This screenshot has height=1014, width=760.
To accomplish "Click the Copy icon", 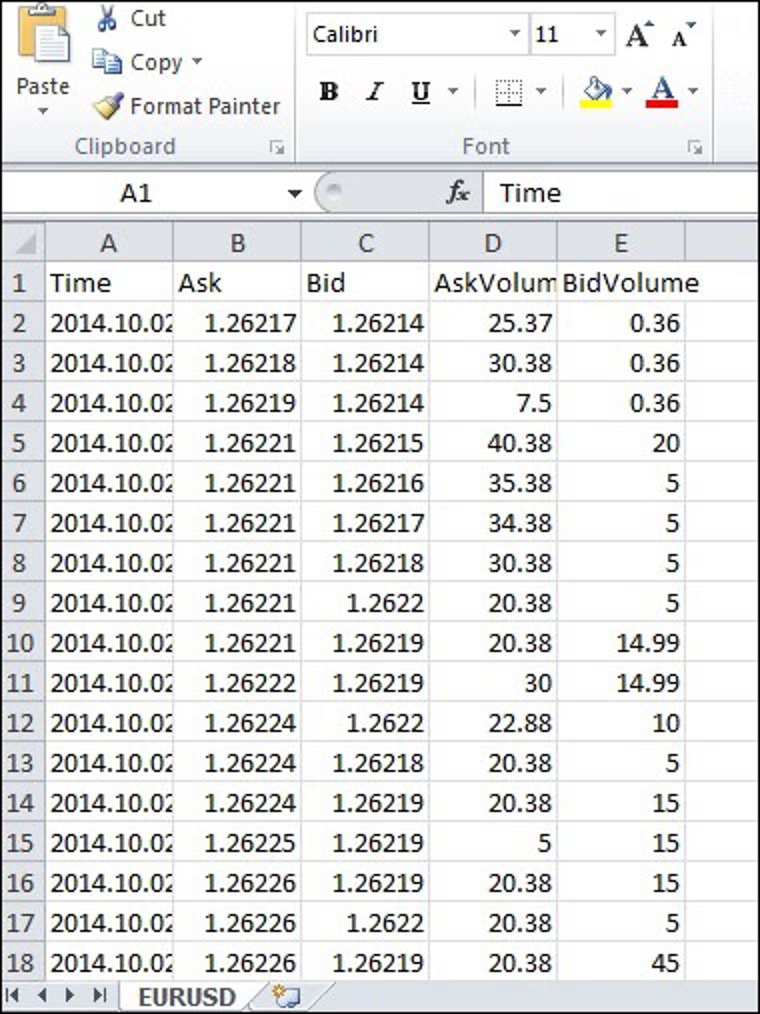I will click(107, 62).
